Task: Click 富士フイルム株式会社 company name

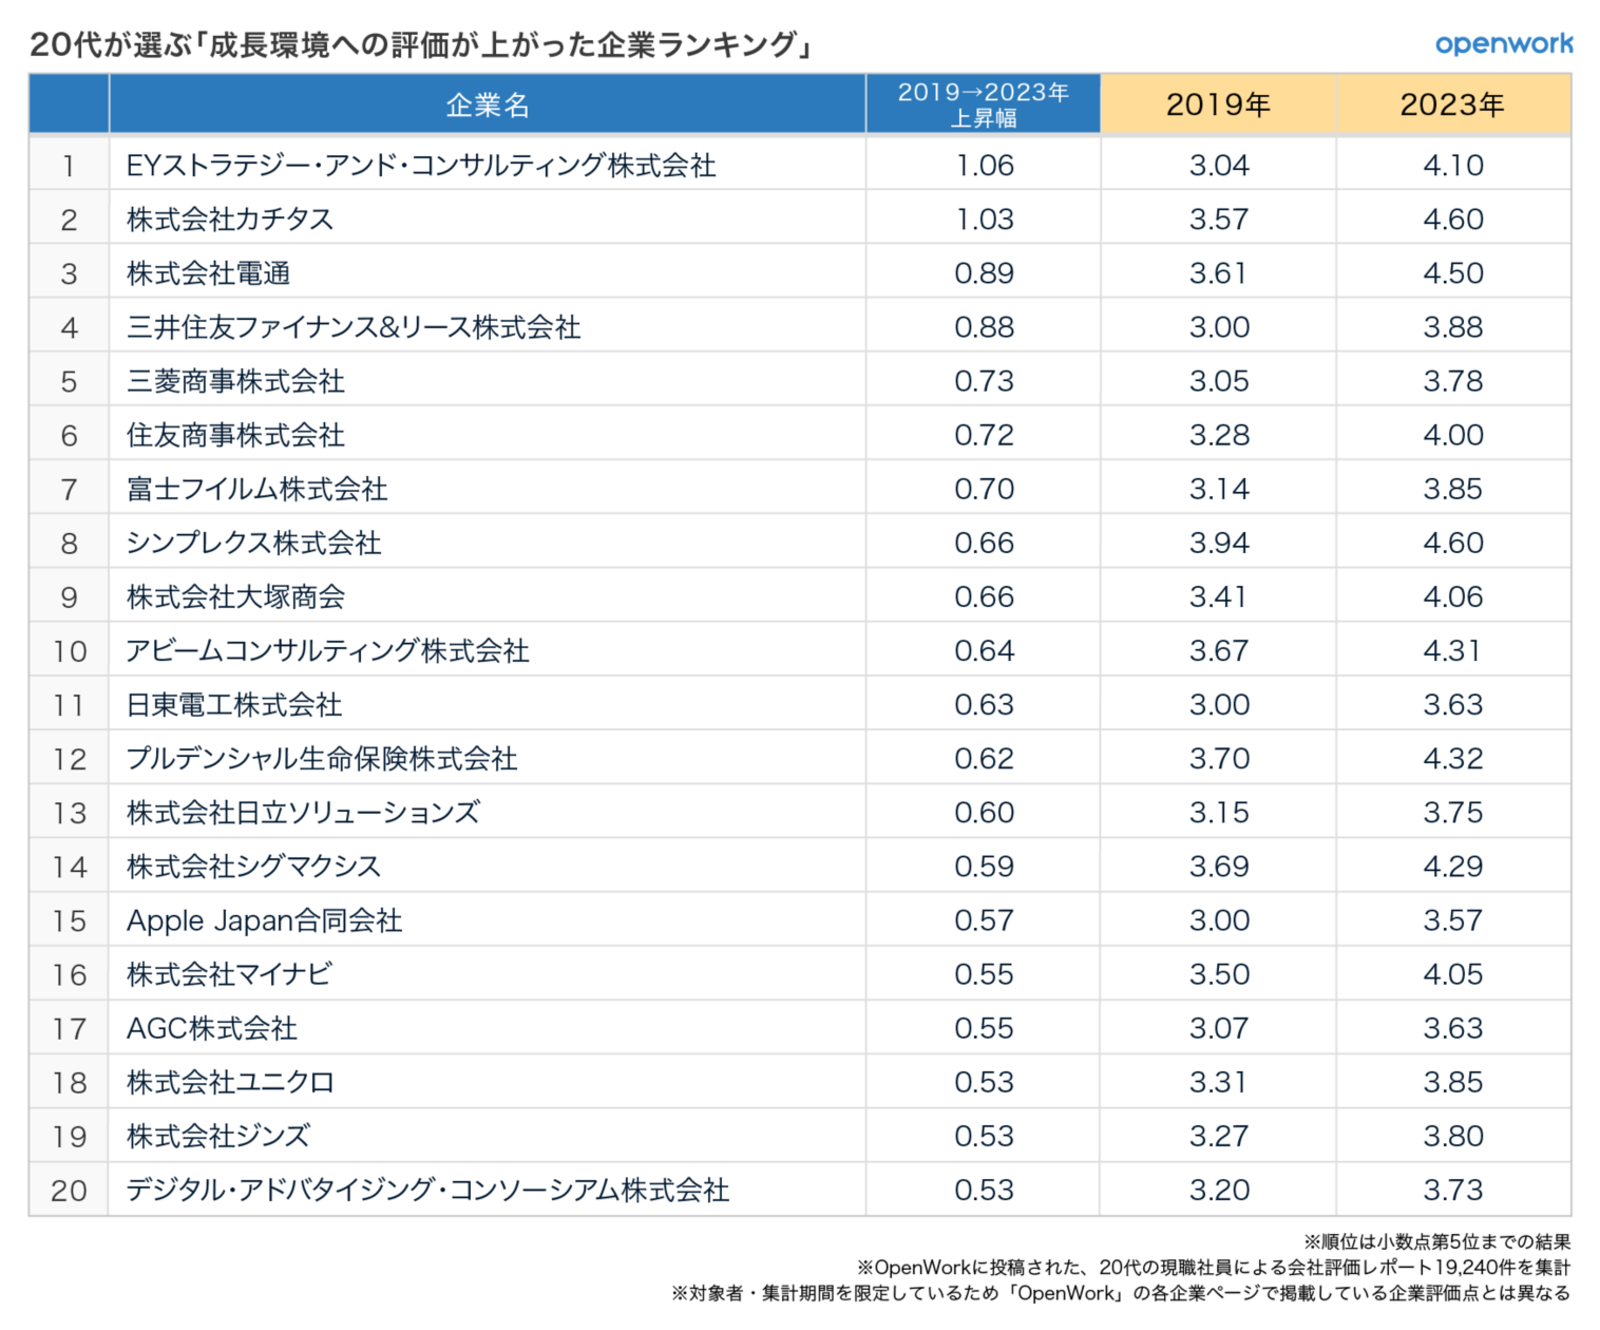Action: click(257, 489)
